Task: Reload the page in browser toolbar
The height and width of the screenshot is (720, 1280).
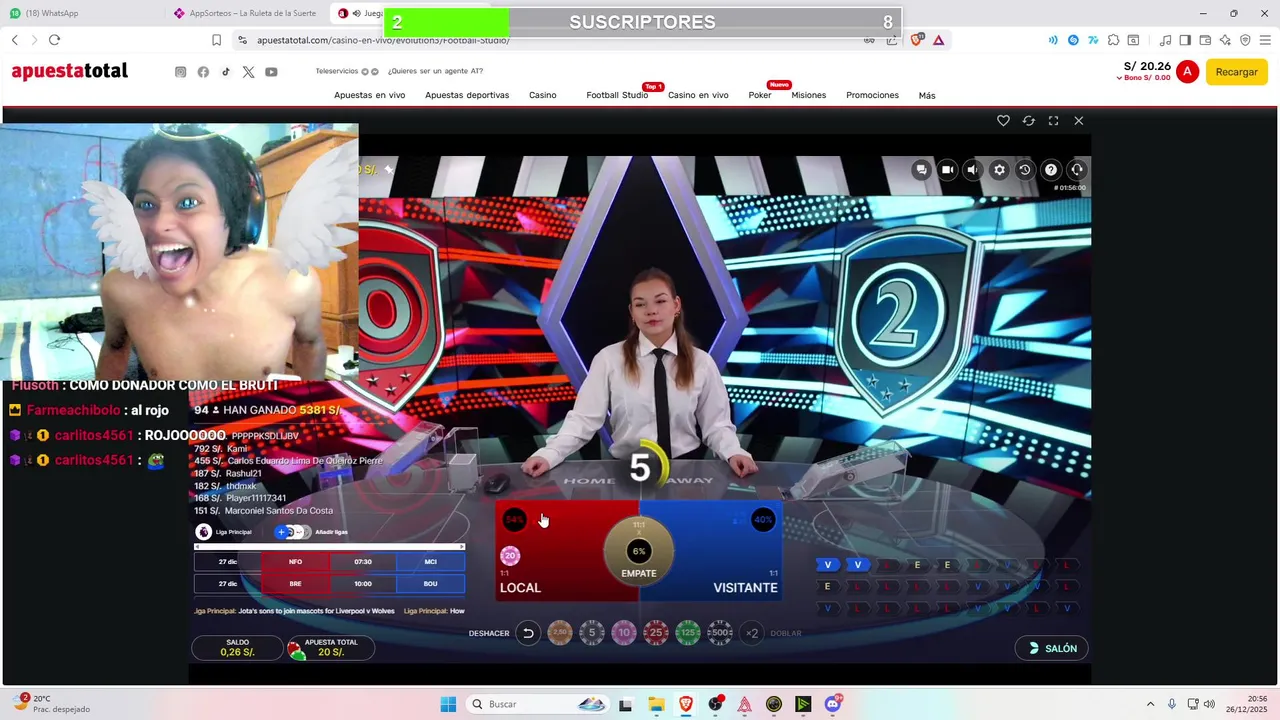Action: (x=54, y=40)
